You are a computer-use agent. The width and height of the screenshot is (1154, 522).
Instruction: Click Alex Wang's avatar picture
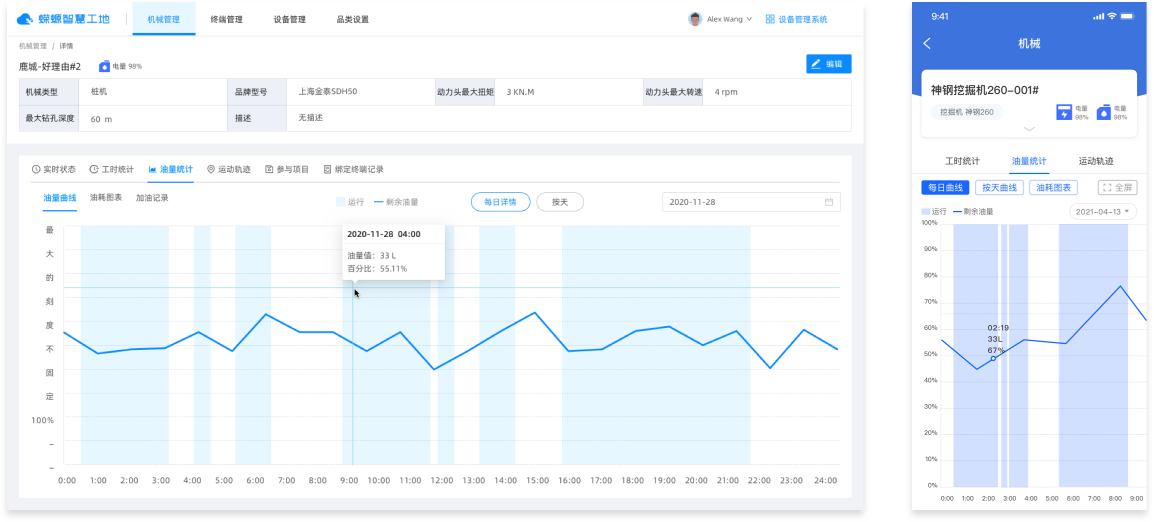click(x=695, y=19)
